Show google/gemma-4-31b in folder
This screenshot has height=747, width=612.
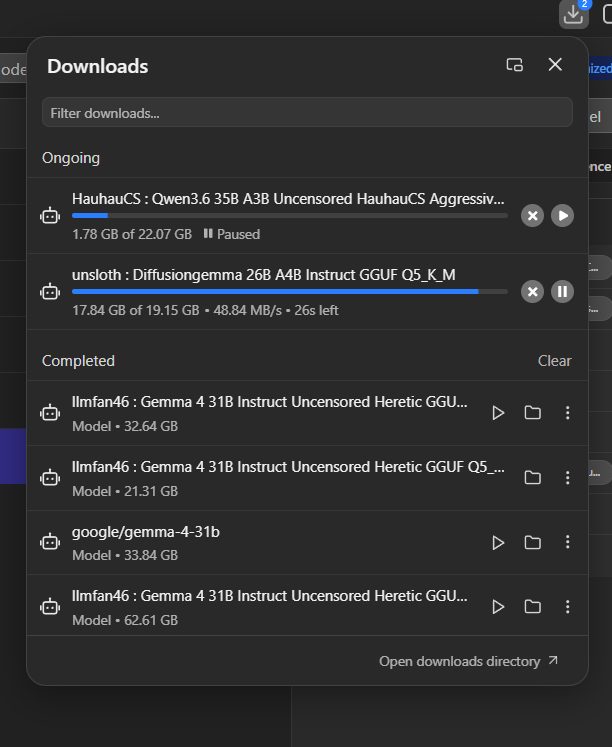pyautogui.click(x=532, y=543)
